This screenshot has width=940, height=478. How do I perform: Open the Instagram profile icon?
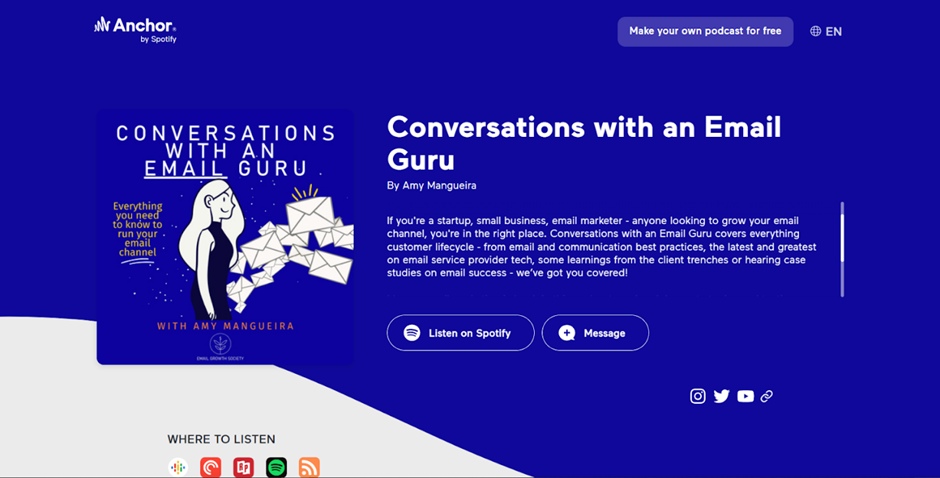coord(698,396)
